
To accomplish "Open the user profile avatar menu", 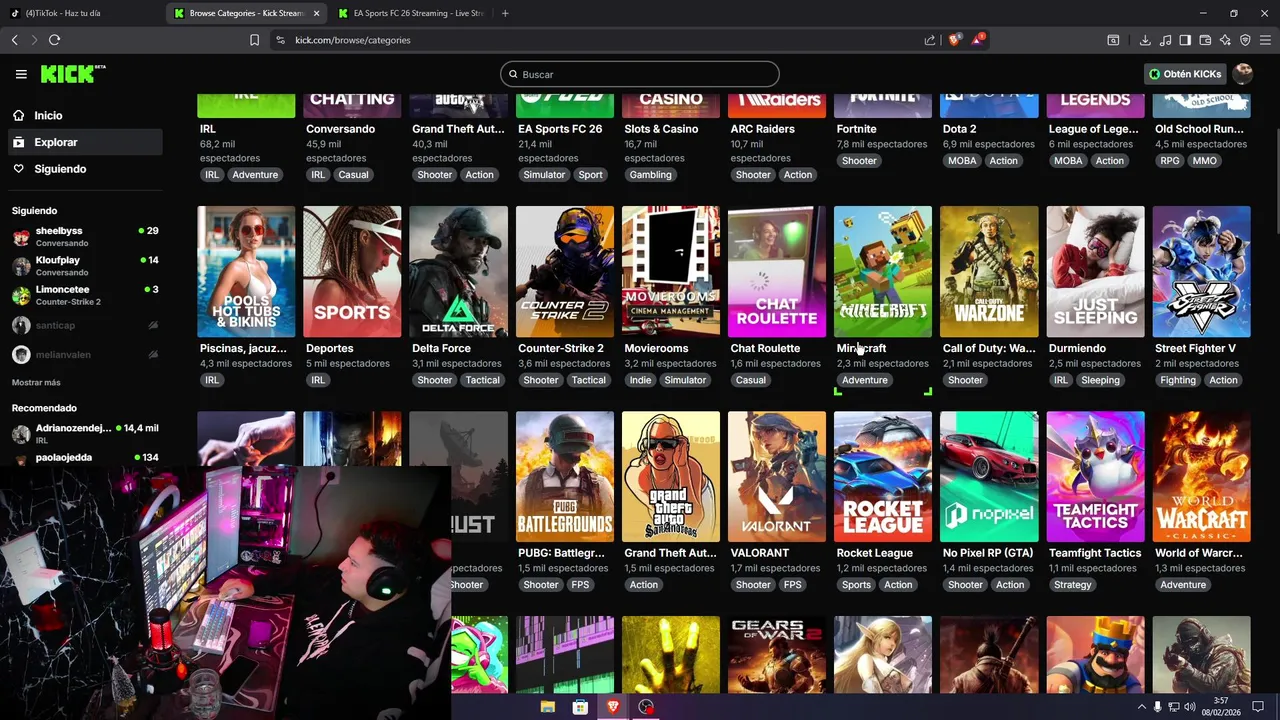I will point(1243,74).
